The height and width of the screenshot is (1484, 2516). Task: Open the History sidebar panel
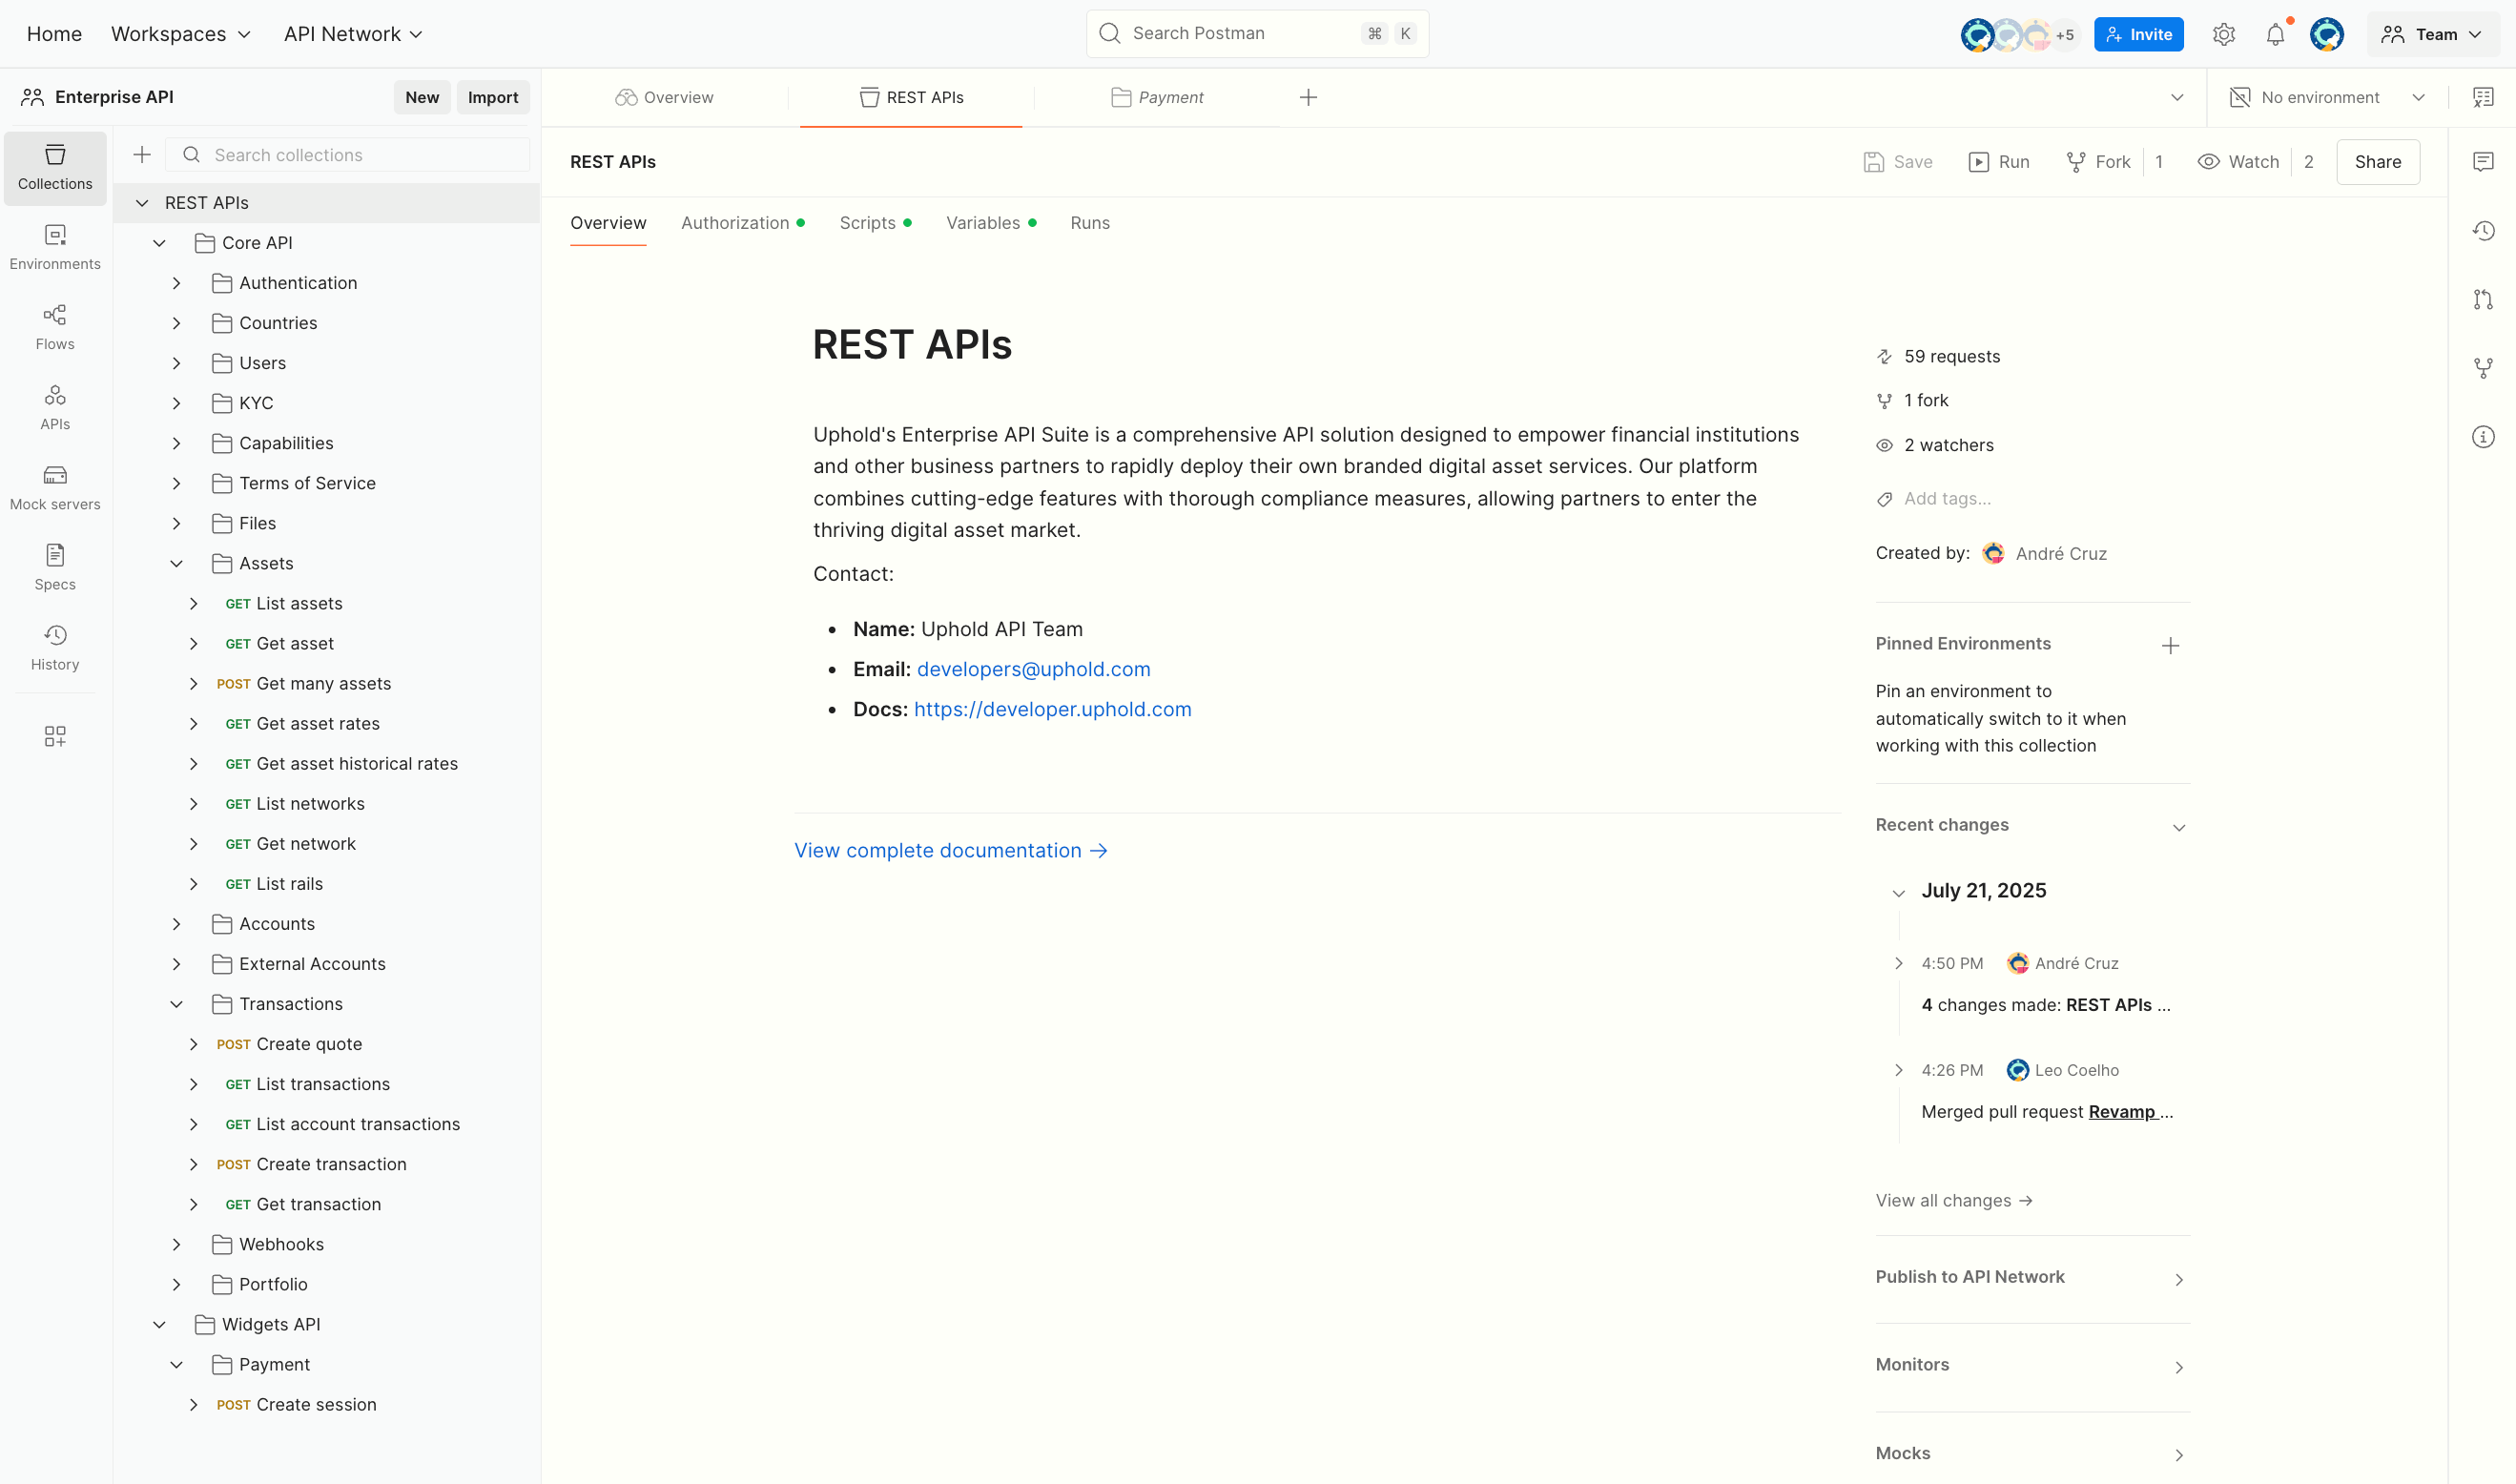55,648
